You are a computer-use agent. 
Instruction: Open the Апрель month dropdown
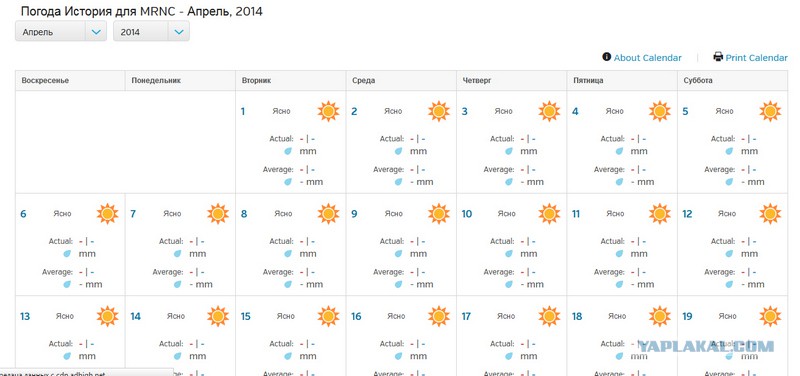[x=61, y=32]
